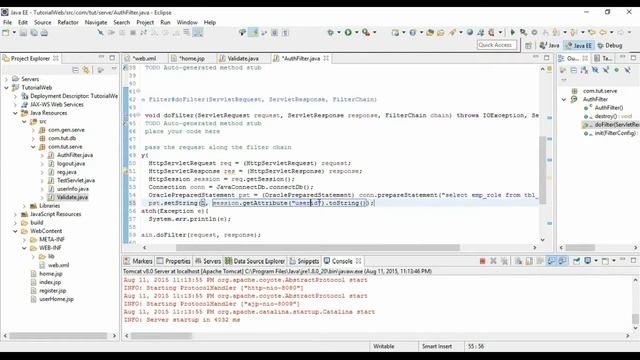Click the console horizontal scrollbar thumb
This screenshot has height=360, width=640.
[x=162, y=336]
